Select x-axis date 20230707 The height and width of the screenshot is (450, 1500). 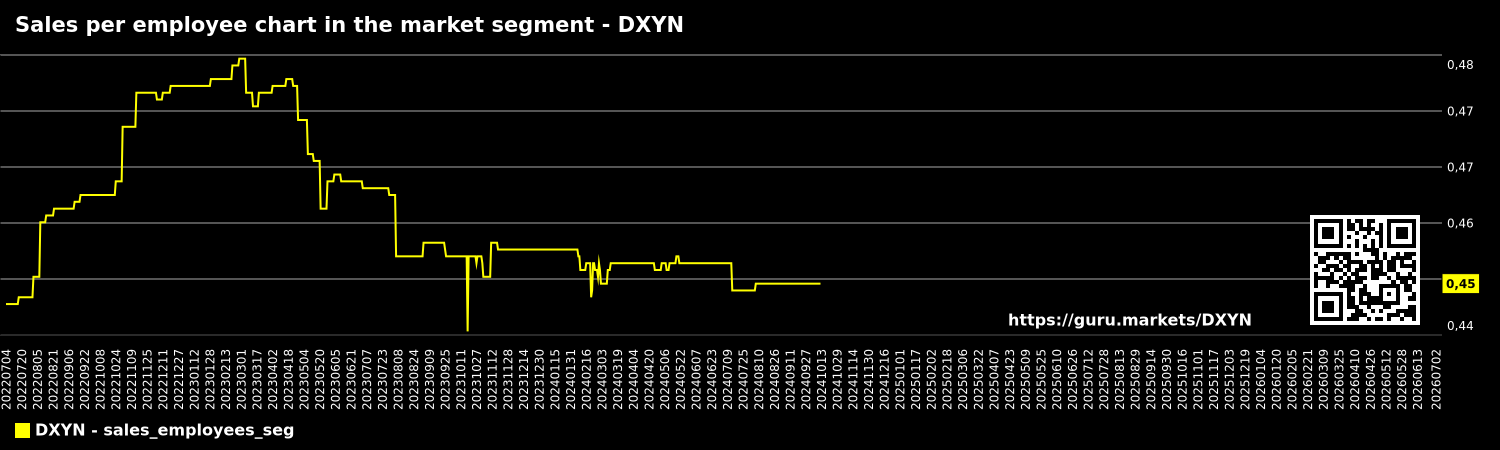(367, 378)
